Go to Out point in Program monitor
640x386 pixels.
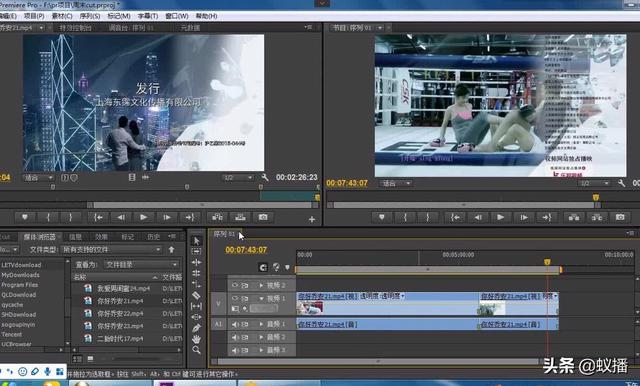(547, 217)
